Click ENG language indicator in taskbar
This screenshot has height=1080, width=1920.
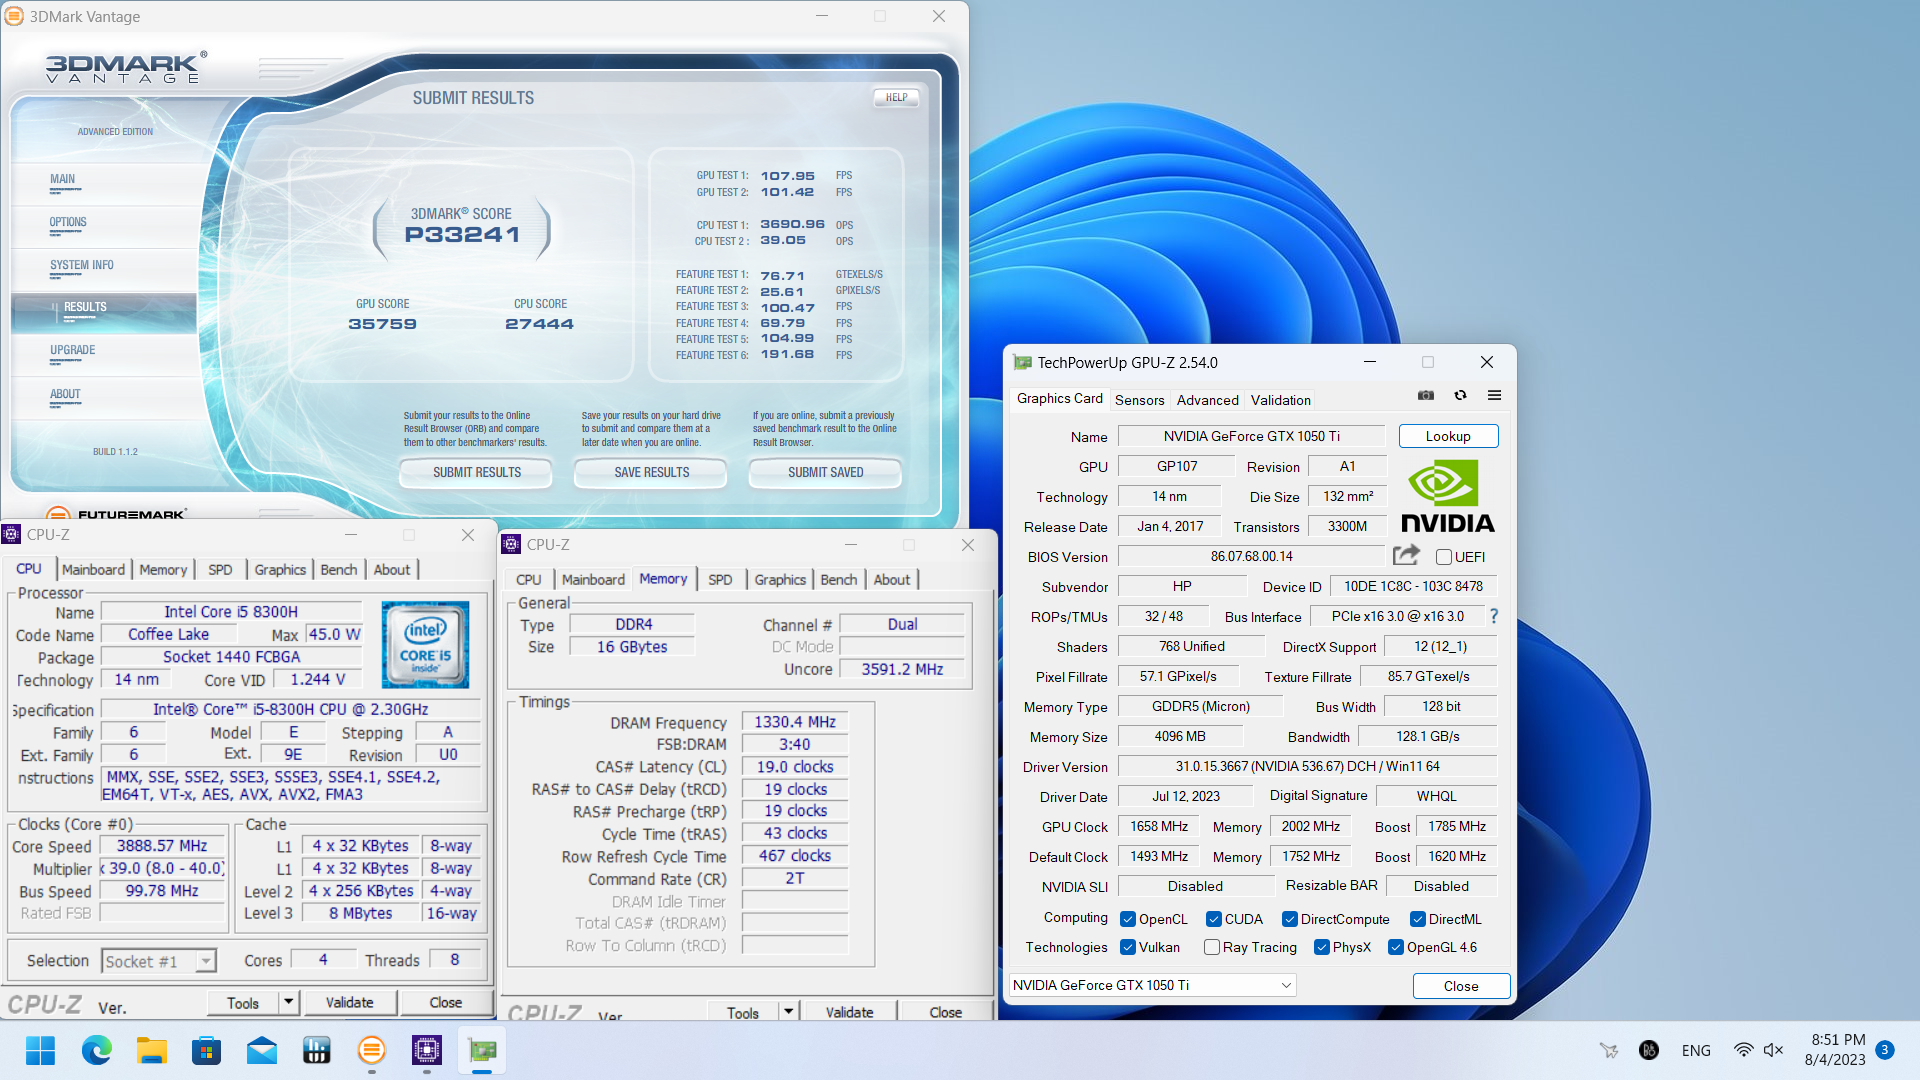(x=1696, y=1050)
